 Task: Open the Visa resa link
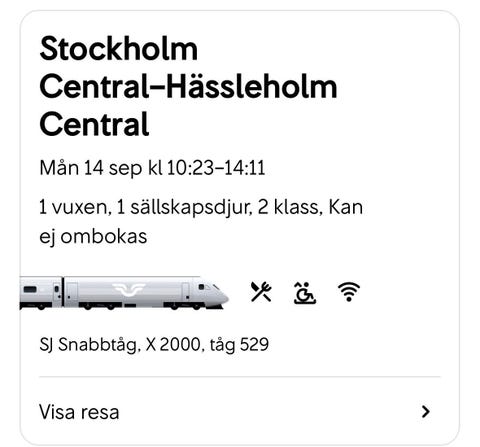tap(79, 412)
